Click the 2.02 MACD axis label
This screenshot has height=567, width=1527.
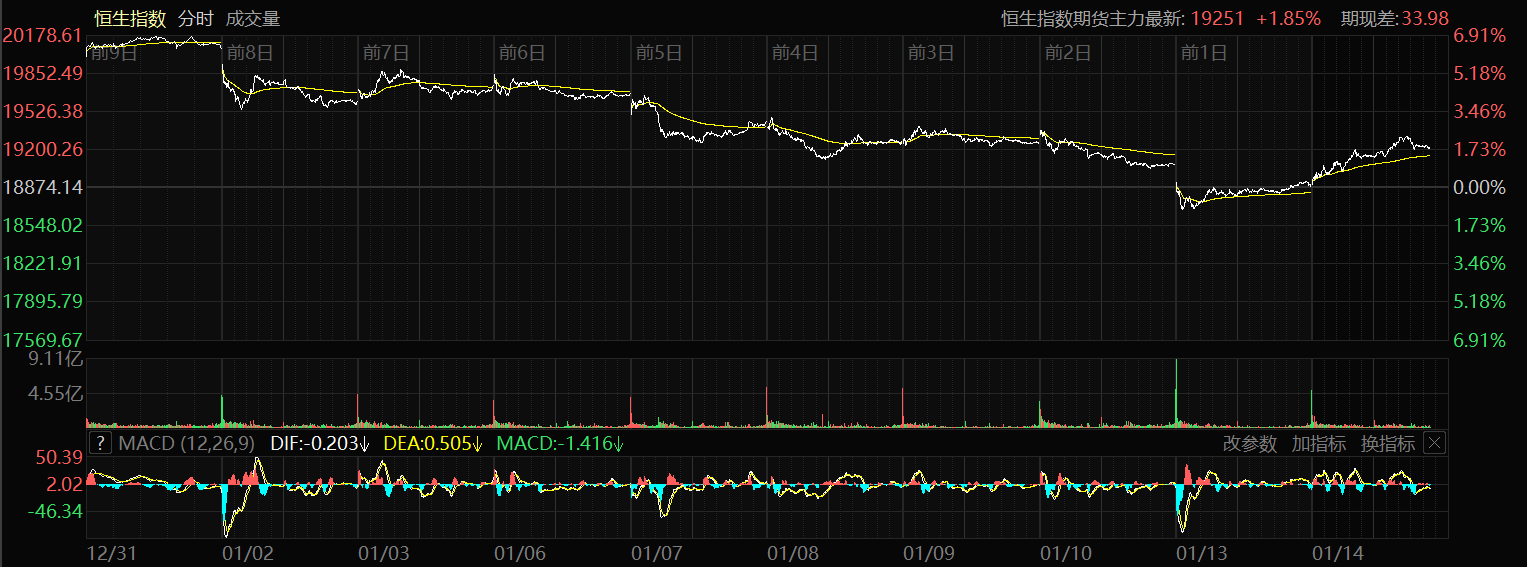pyautogui.click(x=65, y=484)
